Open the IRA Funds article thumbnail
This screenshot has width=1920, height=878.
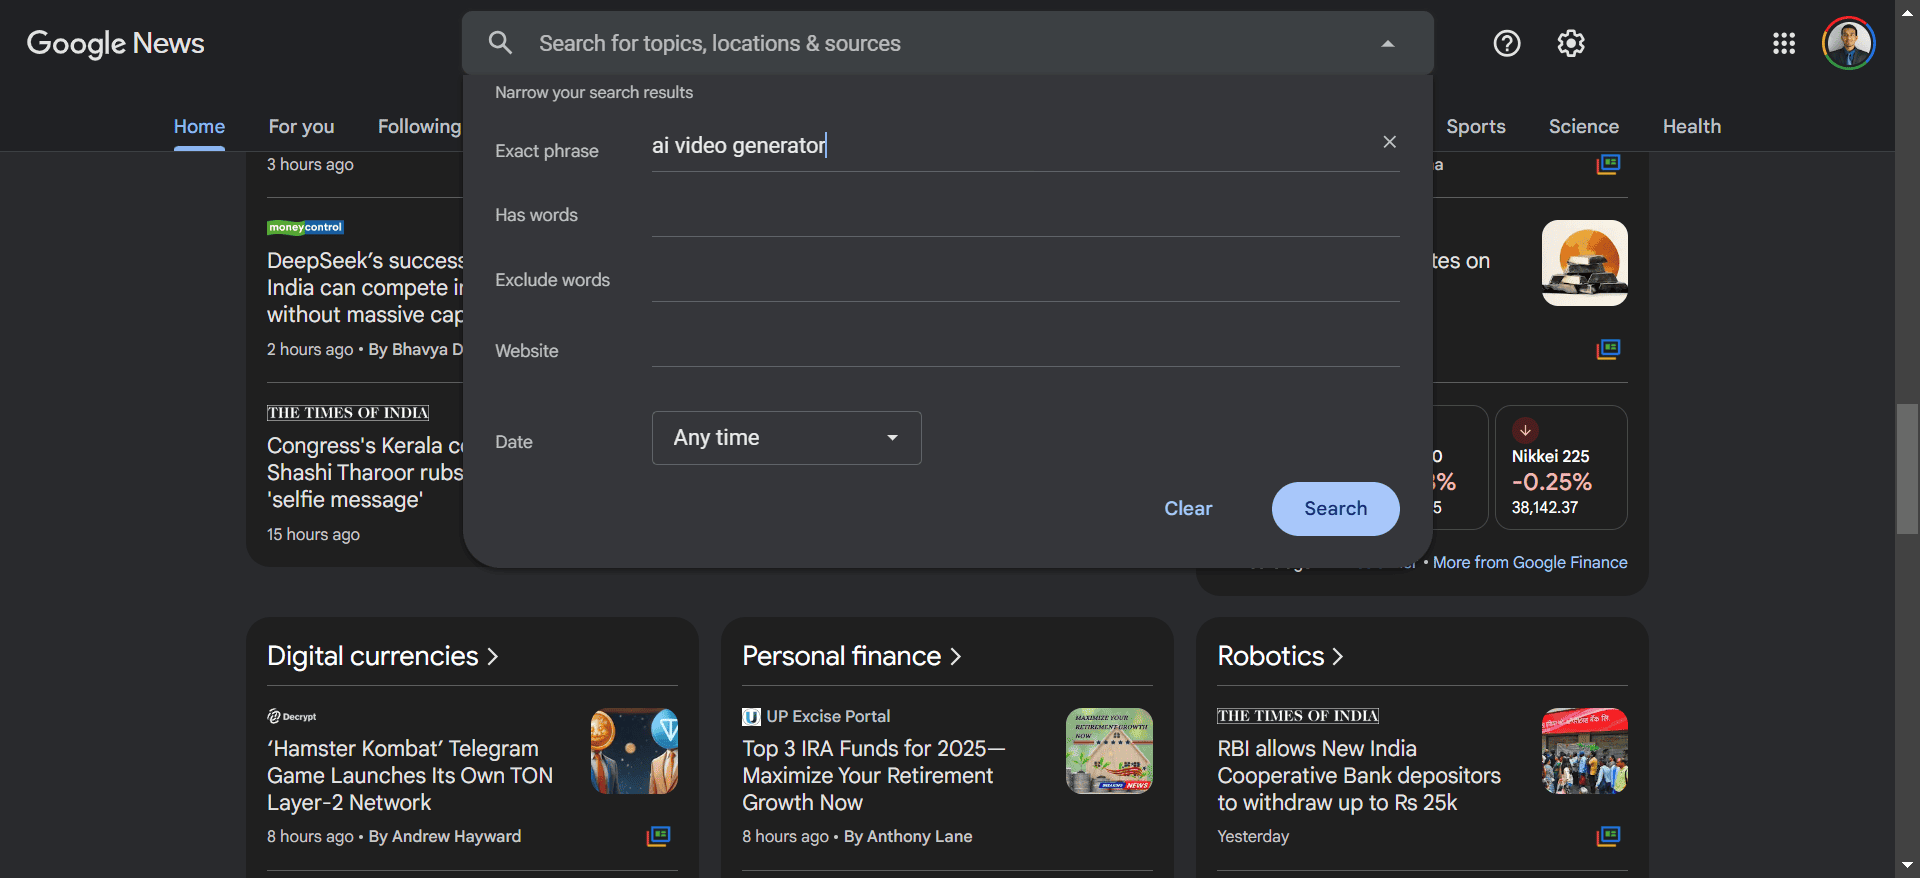click(x=1109, y=751)
